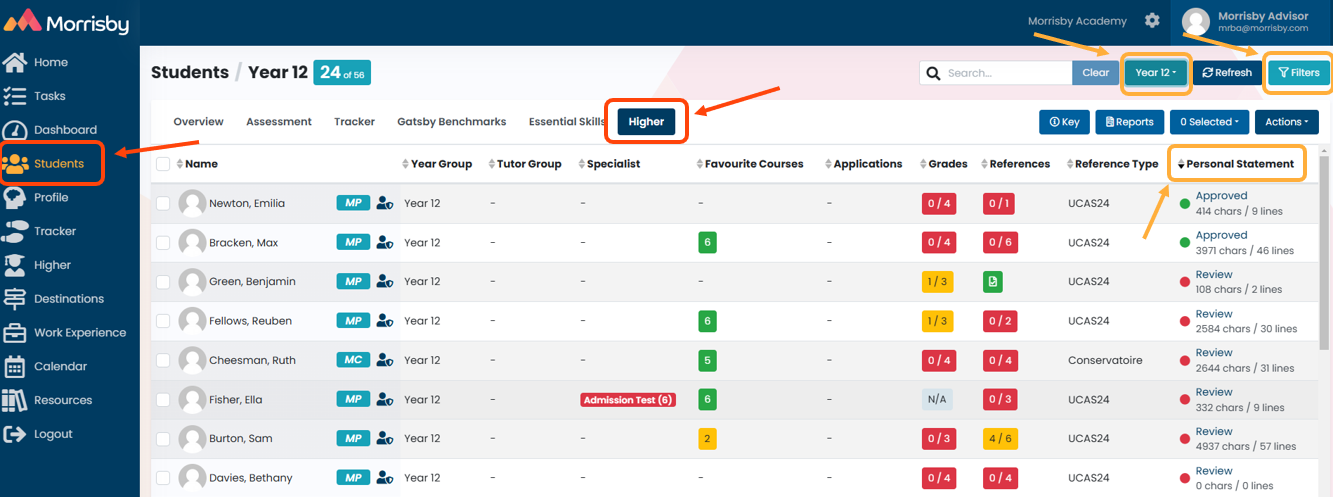The image size is (1333, 497).
Task: Open Higher in the sidebar
Action: pos(52,265)
